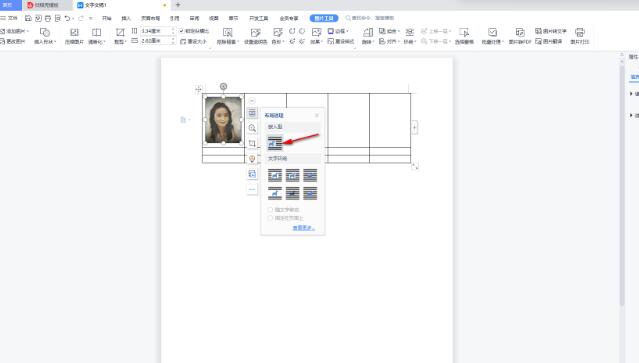
Task: Toggle the Lock Aspect Ratio checkbox
Action: pyautogui.click(x=181, y=31)
